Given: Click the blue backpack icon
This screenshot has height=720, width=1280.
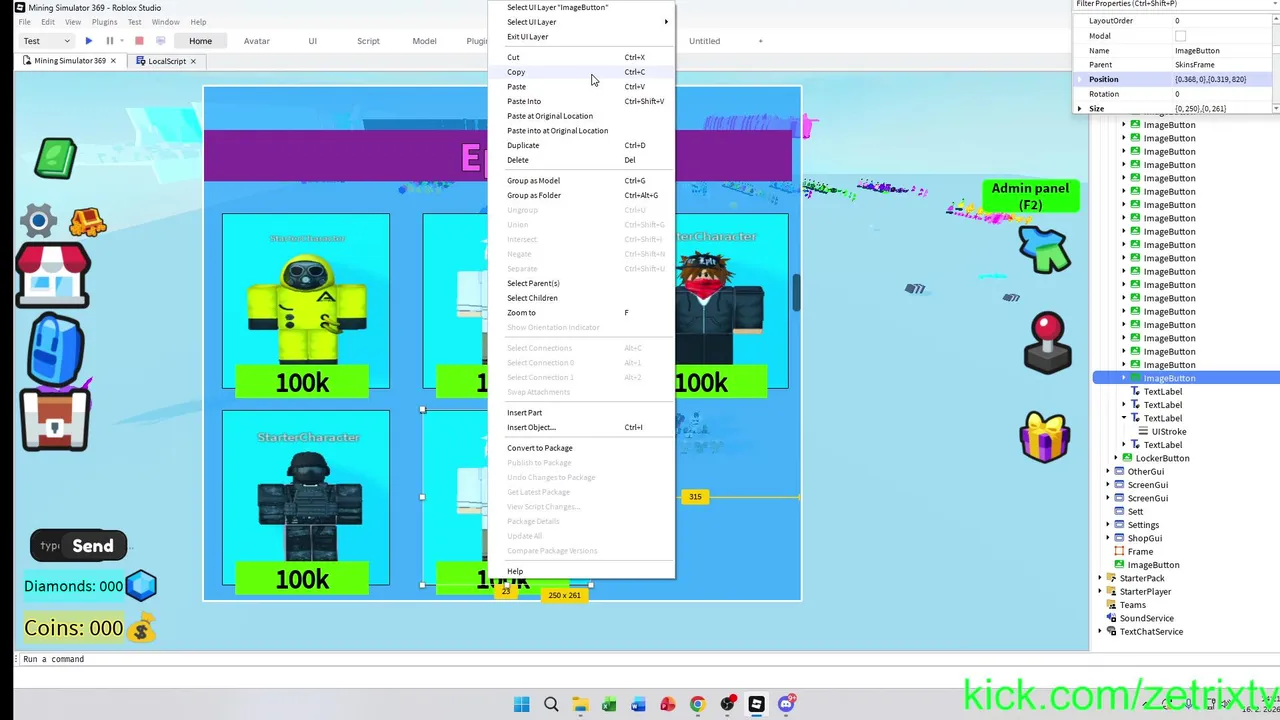Looking at the screenshot, I should coord(56,349).
